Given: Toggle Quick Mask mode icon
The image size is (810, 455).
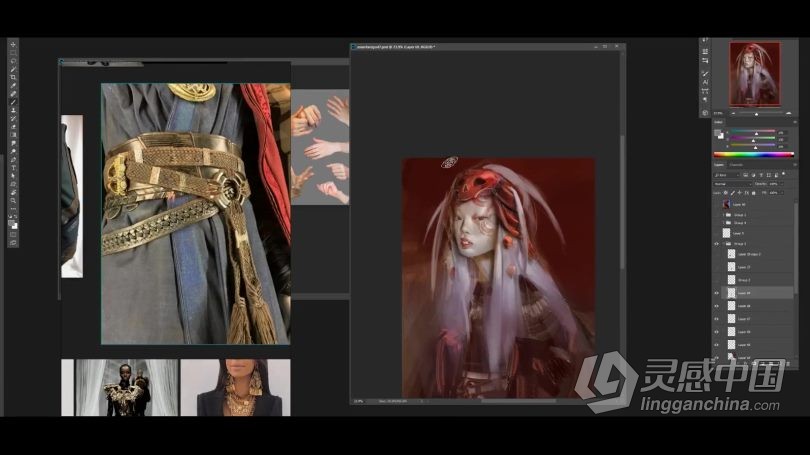Looking at the screenshot, I should [13, 236].
